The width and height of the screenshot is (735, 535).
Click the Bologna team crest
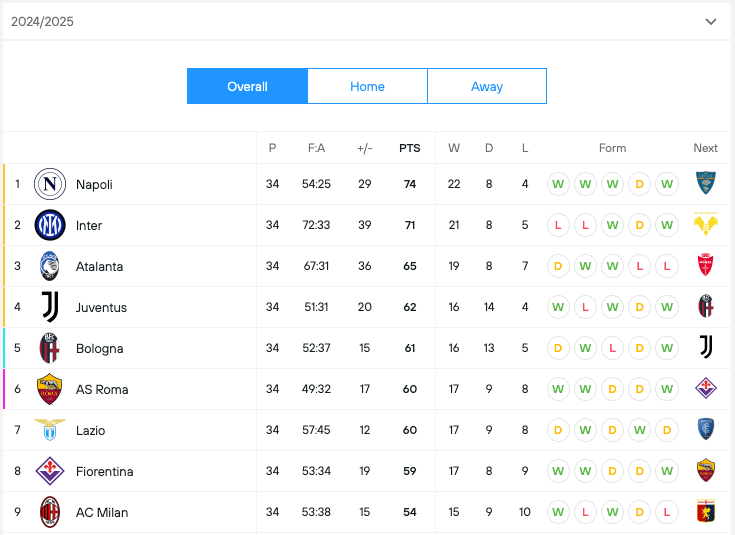pos(50,348)
